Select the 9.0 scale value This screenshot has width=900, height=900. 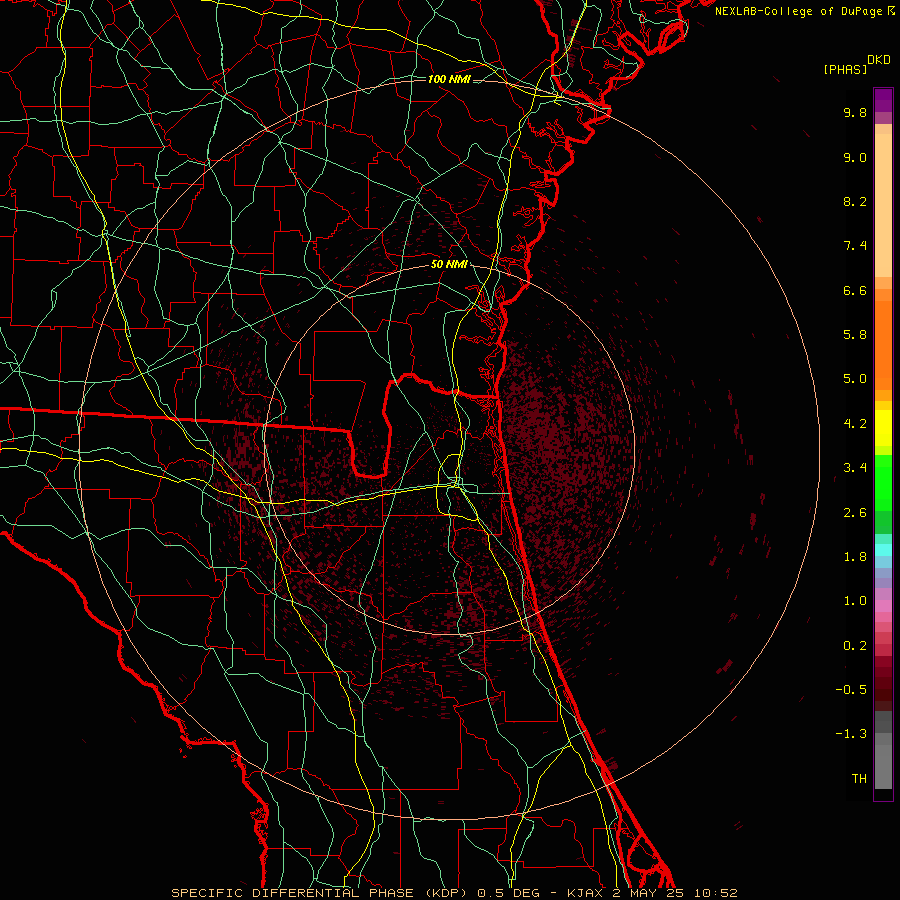[x=855, y=157]
